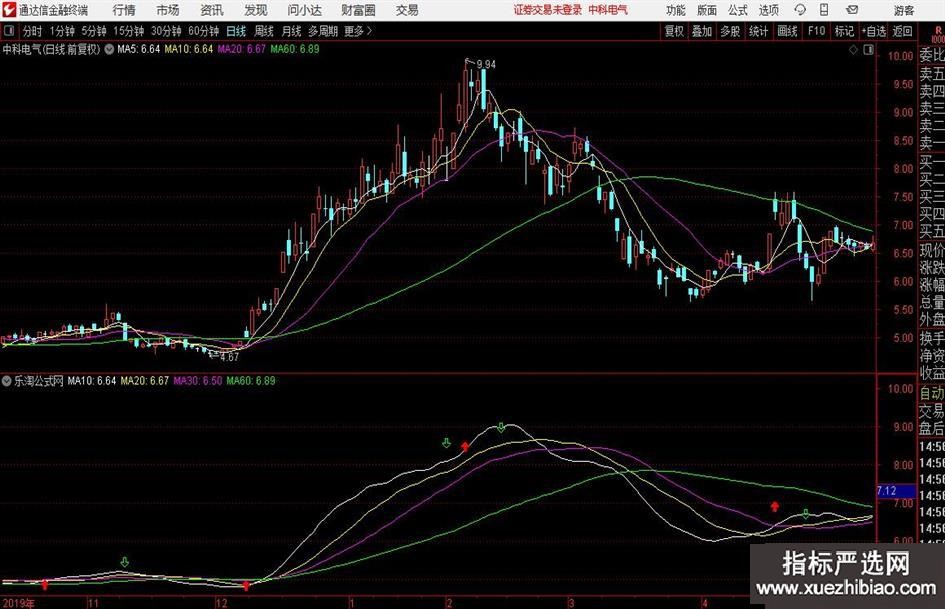This screenshot has width=945, height=609.
Task: Click the 12 month marker on time axis
Action: (x=222, y=603)
